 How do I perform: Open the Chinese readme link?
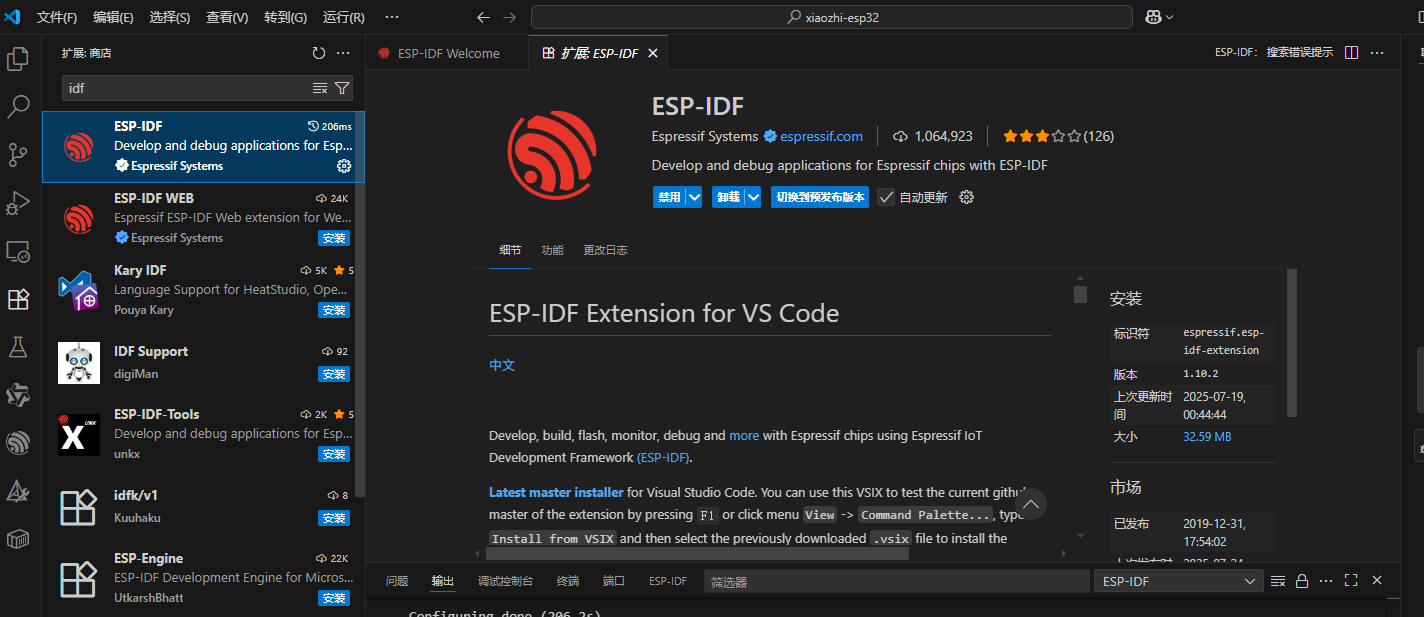coord(502,365)
